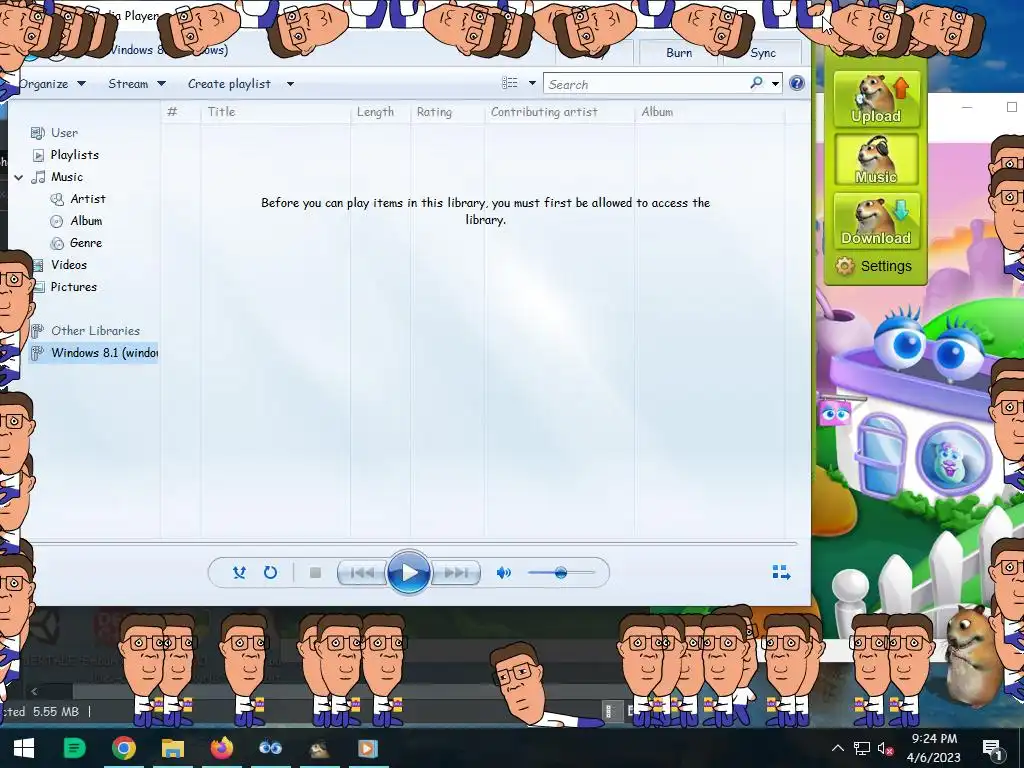
Task: Click the search magnifier icon
Action: tap(756, 83)
